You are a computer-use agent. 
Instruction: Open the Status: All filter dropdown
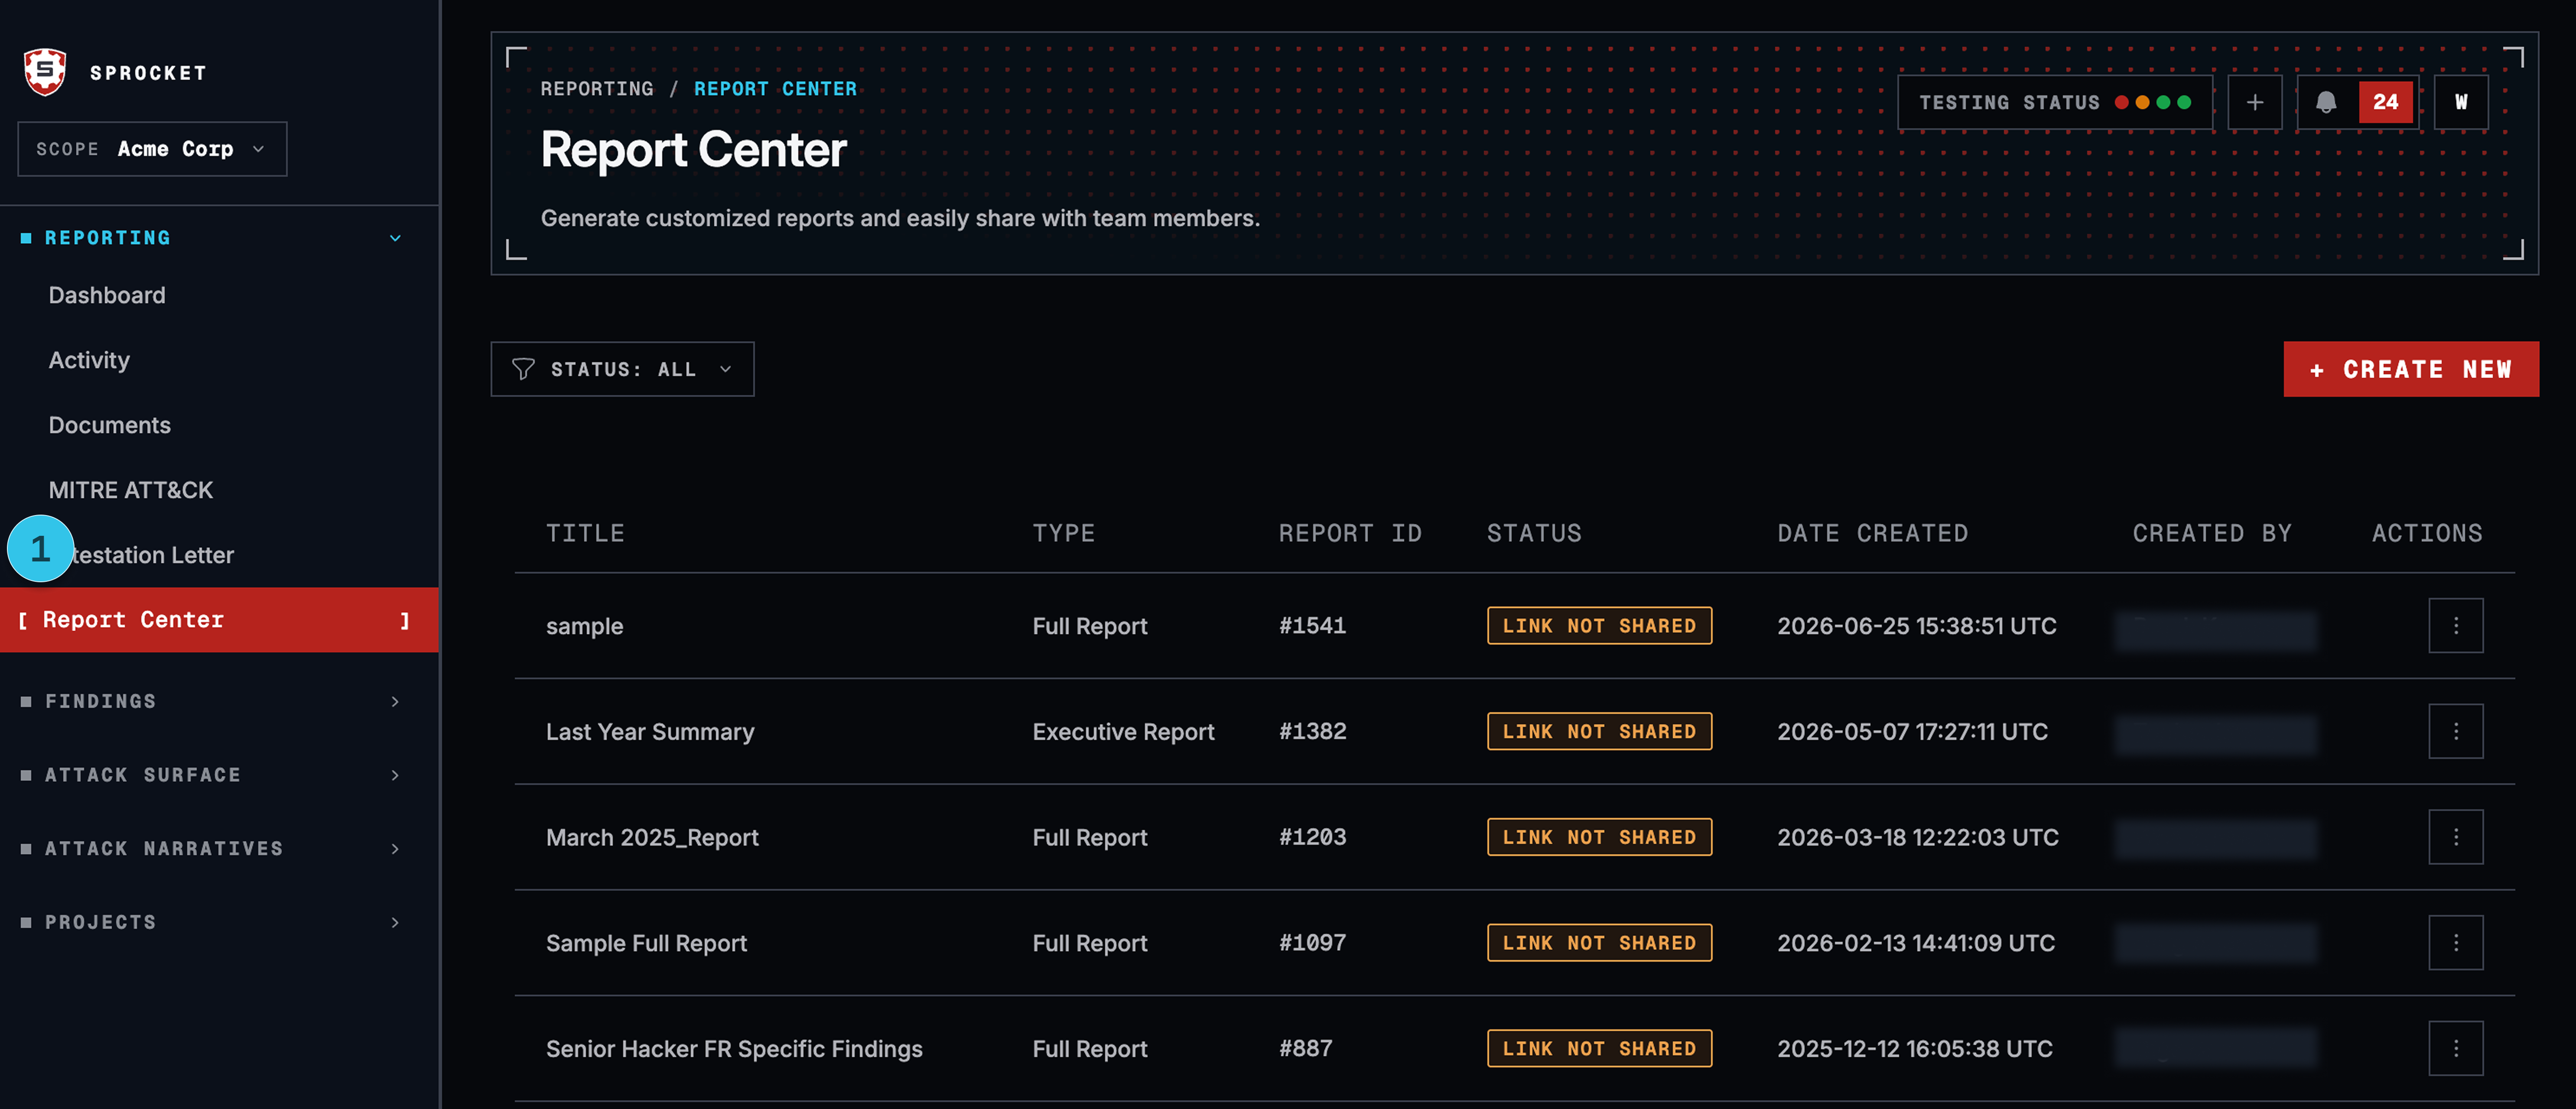[x=622, y=369]
